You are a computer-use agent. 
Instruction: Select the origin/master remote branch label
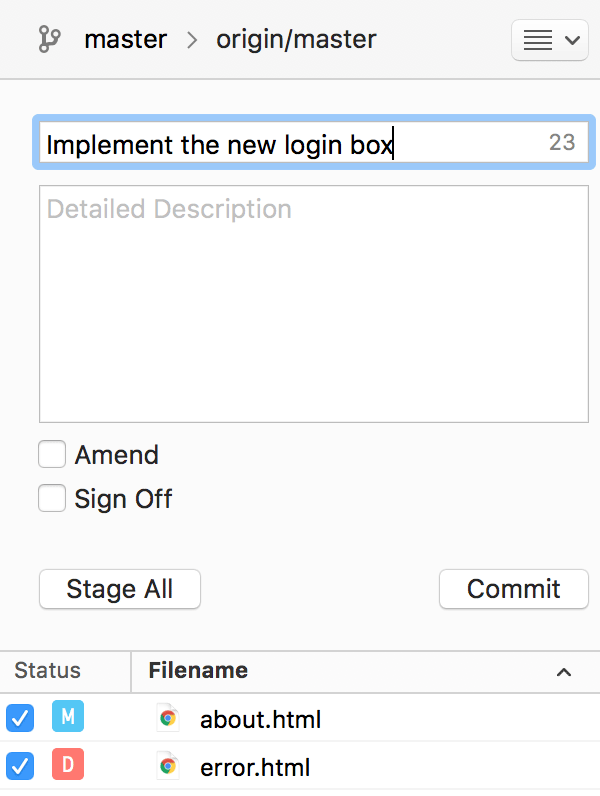(x=296, y=40)
